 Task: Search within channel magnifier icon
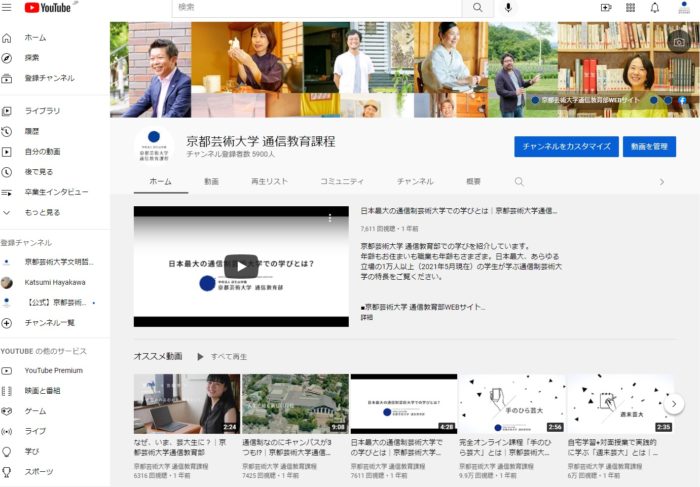pyautogui.click(x=519, y=182)
